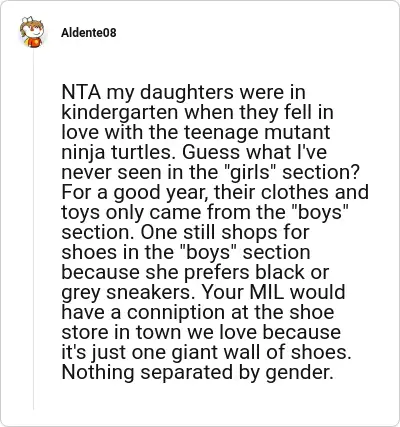The image size is (400, 427).
Task: Click the quoted word "girls" in the comment
Action: (252, 172)
